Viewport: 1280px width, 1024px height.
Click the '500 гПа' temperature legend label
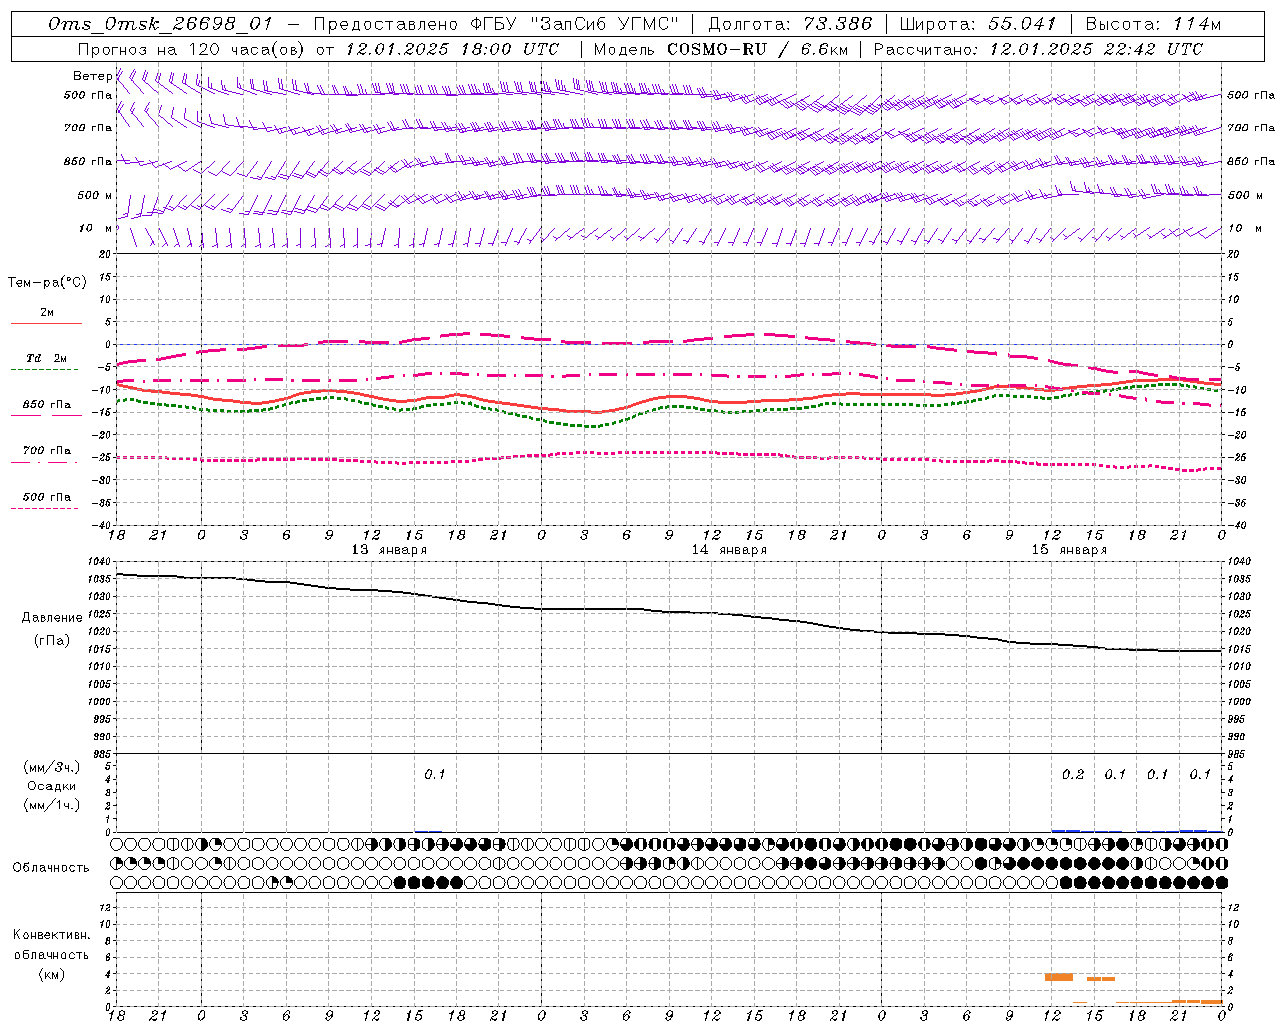point(47,497)
